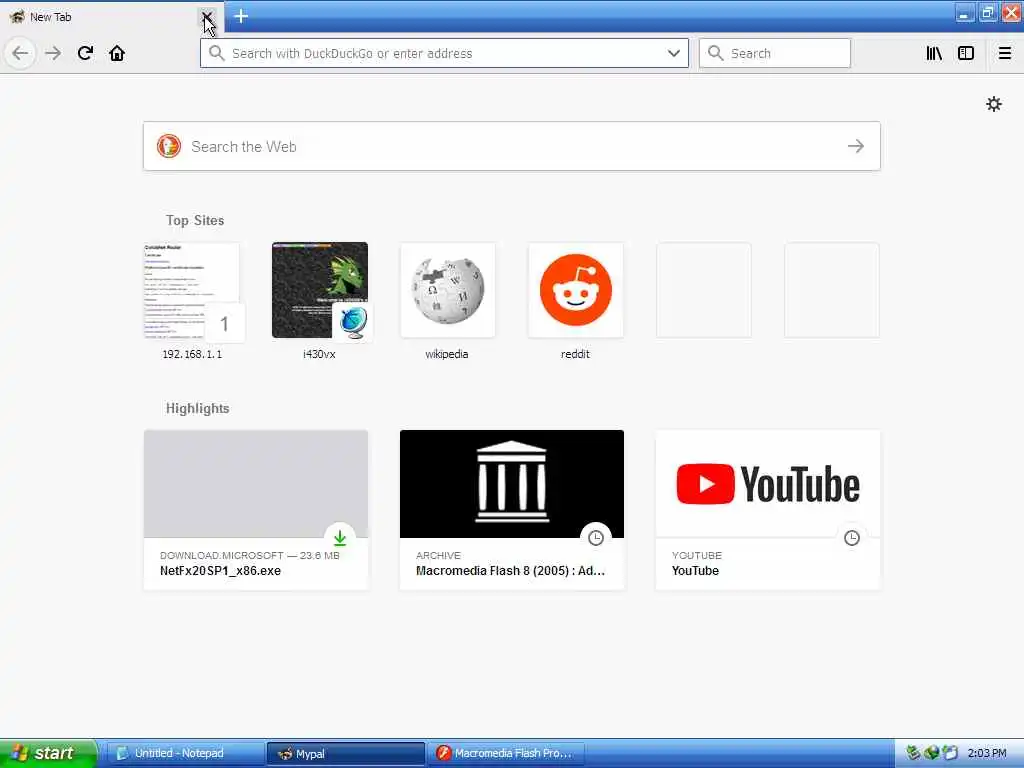Click the NetFx20SP1_x86.exe file name
The height and width of the screenshot is (768, 1024).
pyautogui.click(x=220, y=571)
